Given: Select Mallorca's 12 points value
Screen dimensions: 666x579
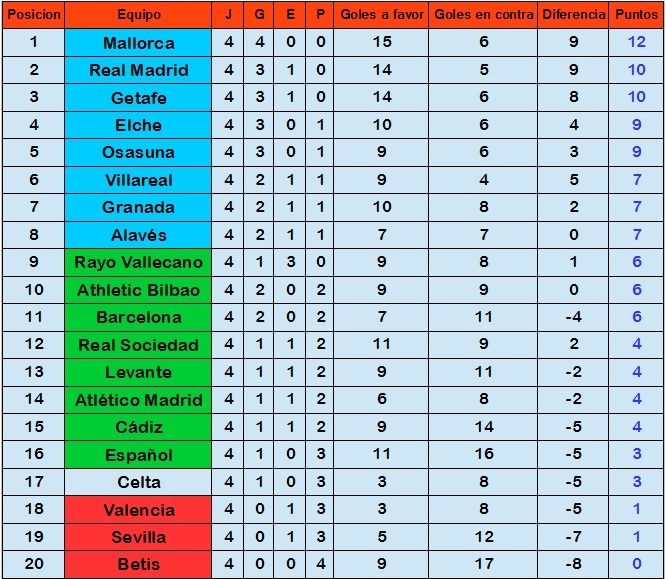Looking at the screenshot, I should pos(636,42).
